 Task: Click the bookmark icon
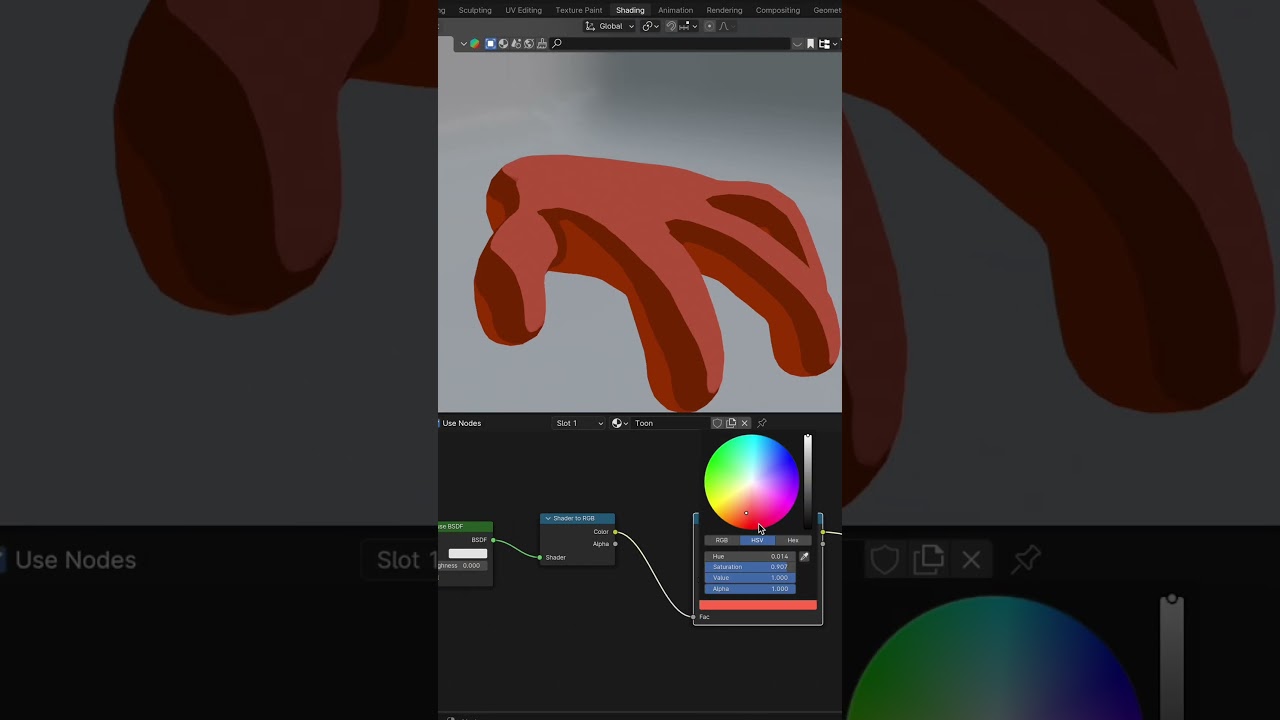pyautogui.click(x=810, y=44)
